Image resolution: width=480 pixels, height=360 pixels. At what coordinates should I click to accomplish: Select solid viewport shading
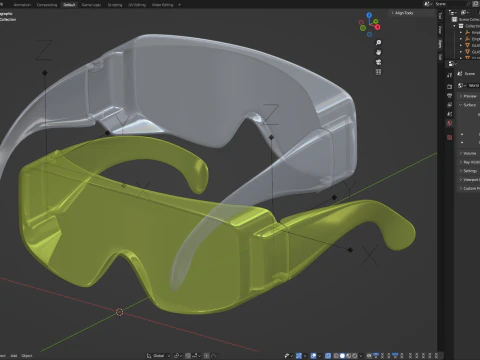coord(342,356)
